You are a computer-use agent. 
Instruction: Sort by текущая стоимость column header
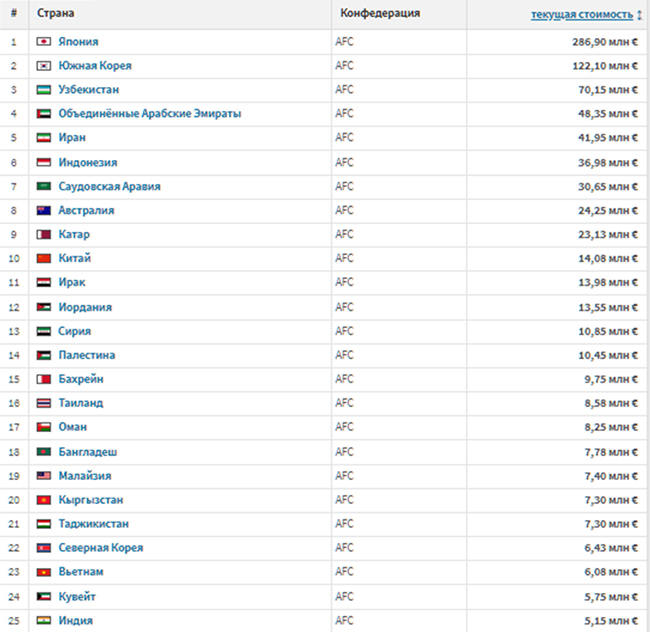[581, 15]
